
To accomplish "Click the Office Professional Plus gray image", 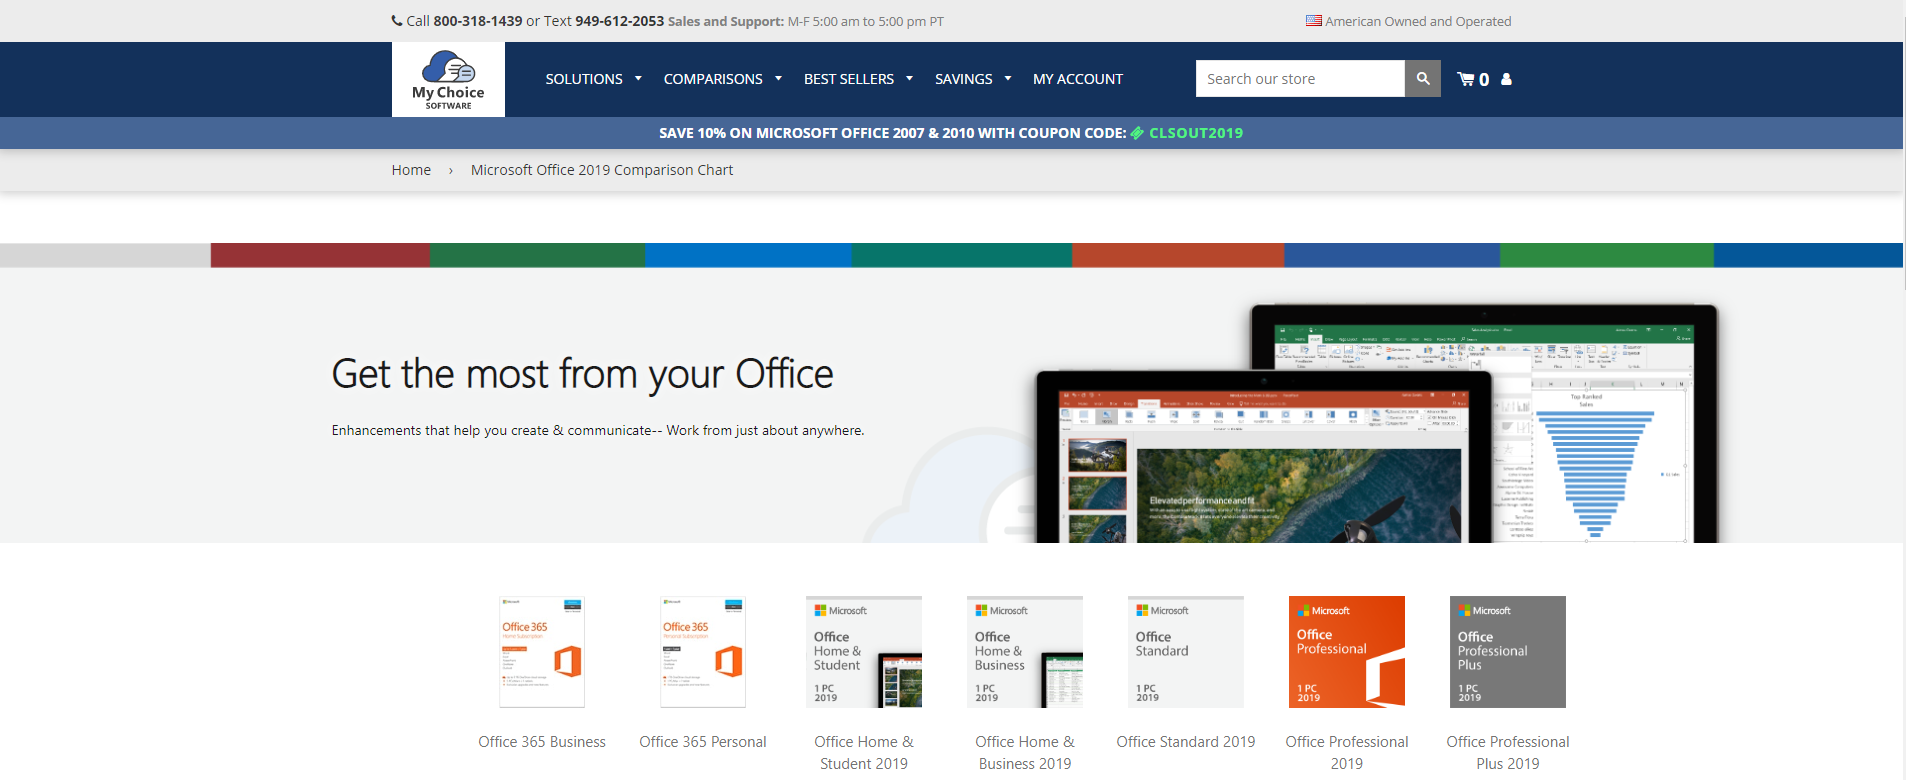I will [x=1507, y=652].
